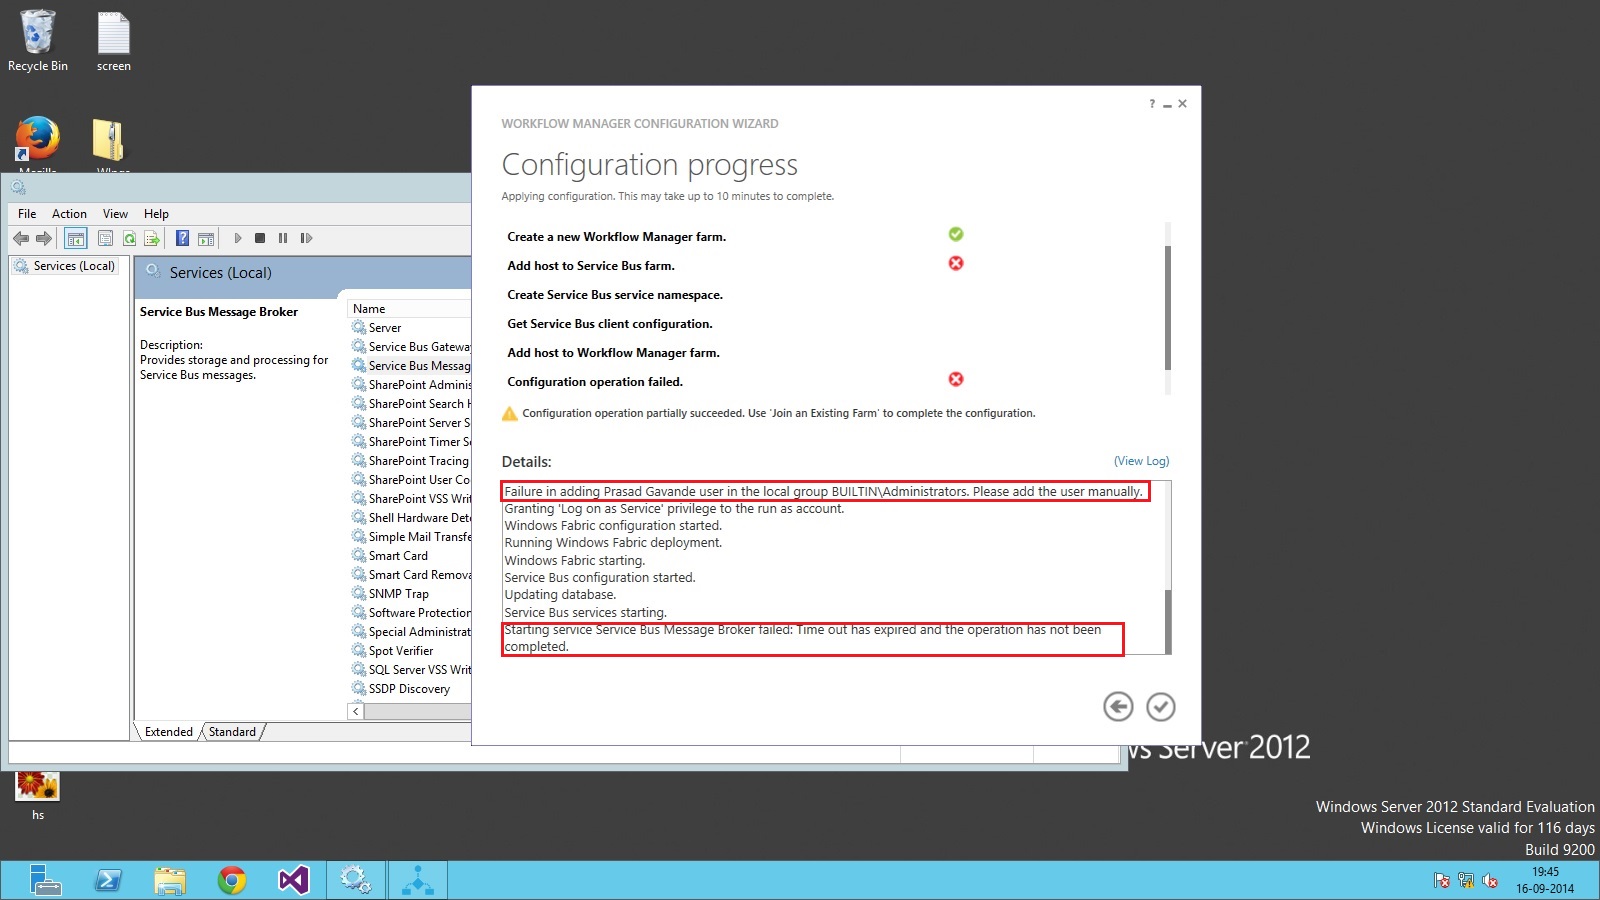Select the SharePoint Search Host row

click(x=410, y=404)
